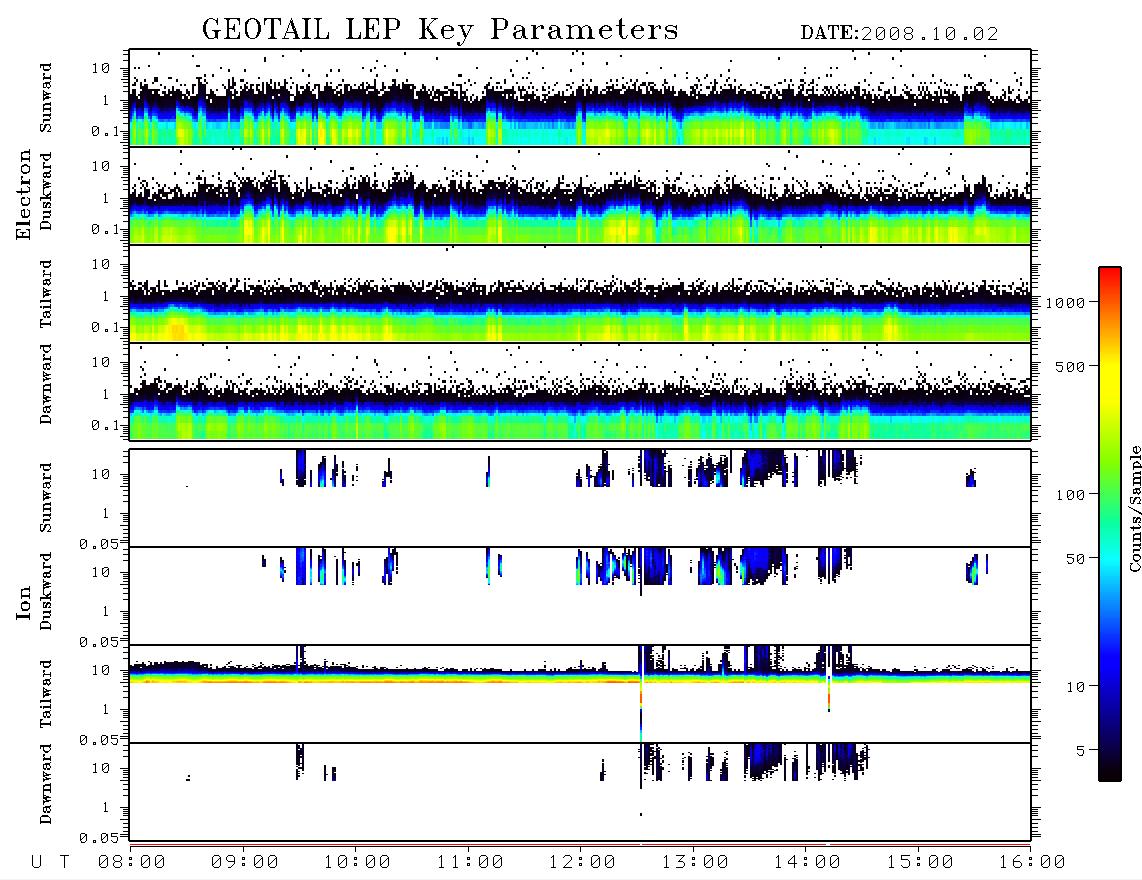
Task: Select the 10:00 time tick label
Action: pos(357,863)
